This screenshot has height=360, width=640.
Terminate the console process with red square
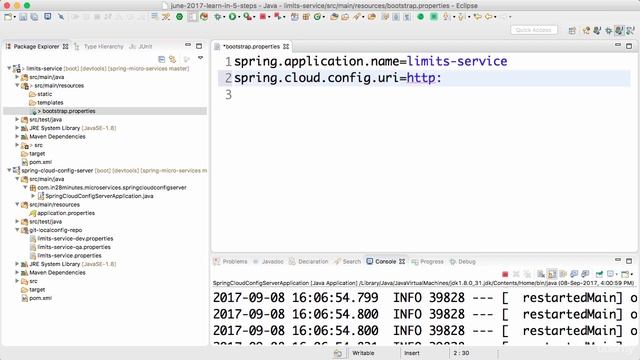pyautogui.click(x=505, y=274)
